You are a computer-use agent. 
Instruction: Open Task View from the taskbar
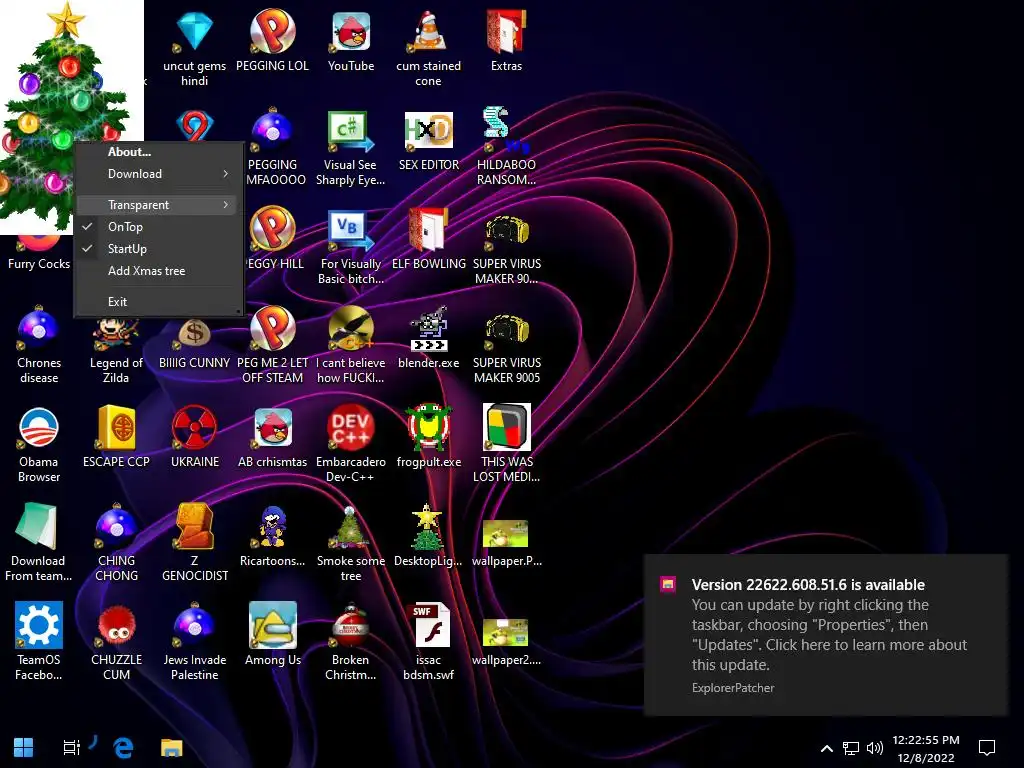point(71,747)
